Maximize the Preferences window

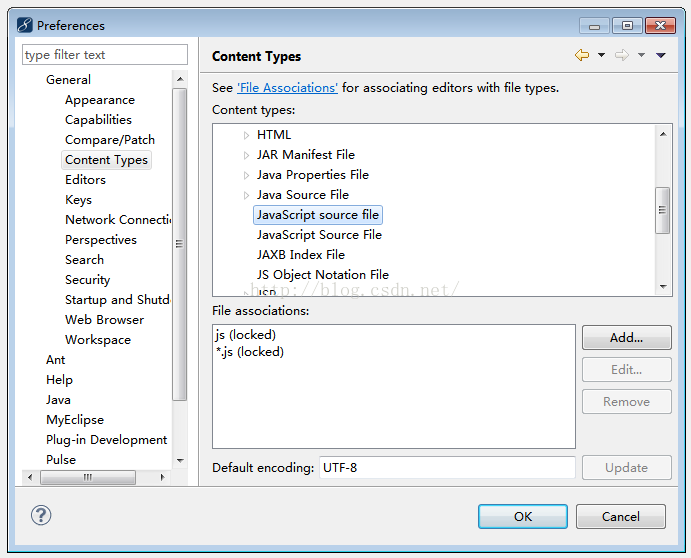point(628,26)
